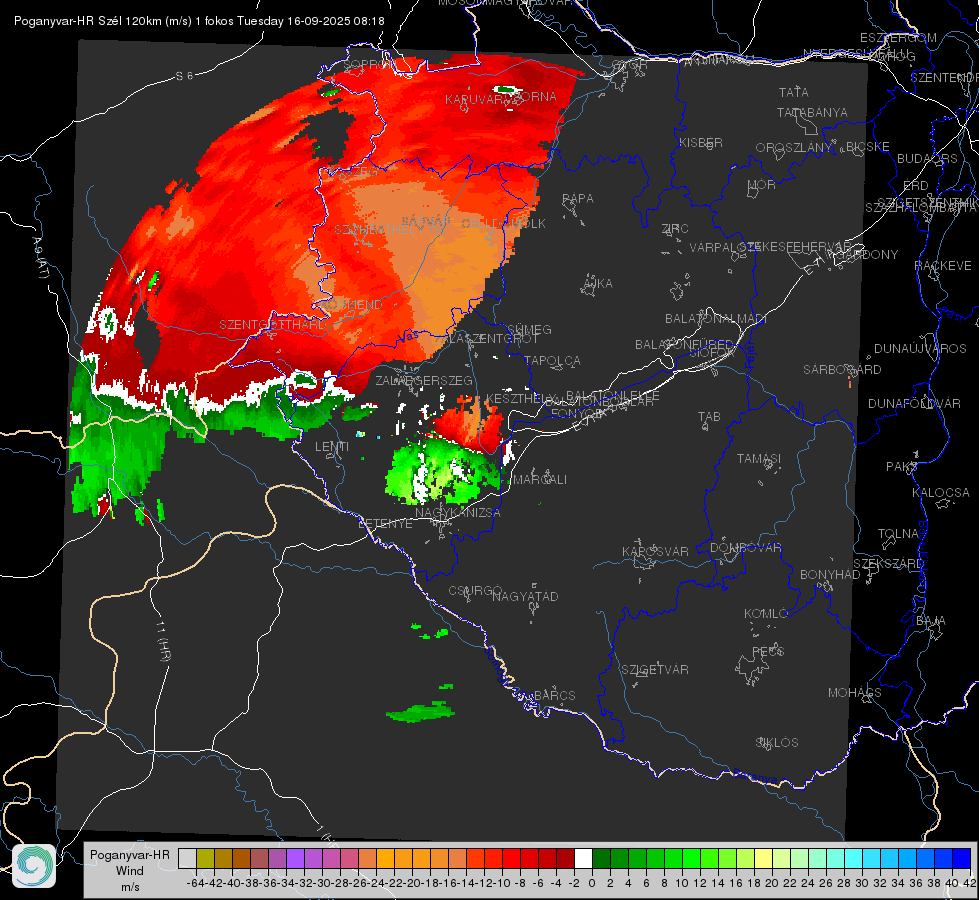Click the BICSKE city label
Screen dimensions: 979x900
[x=868, y=146]
